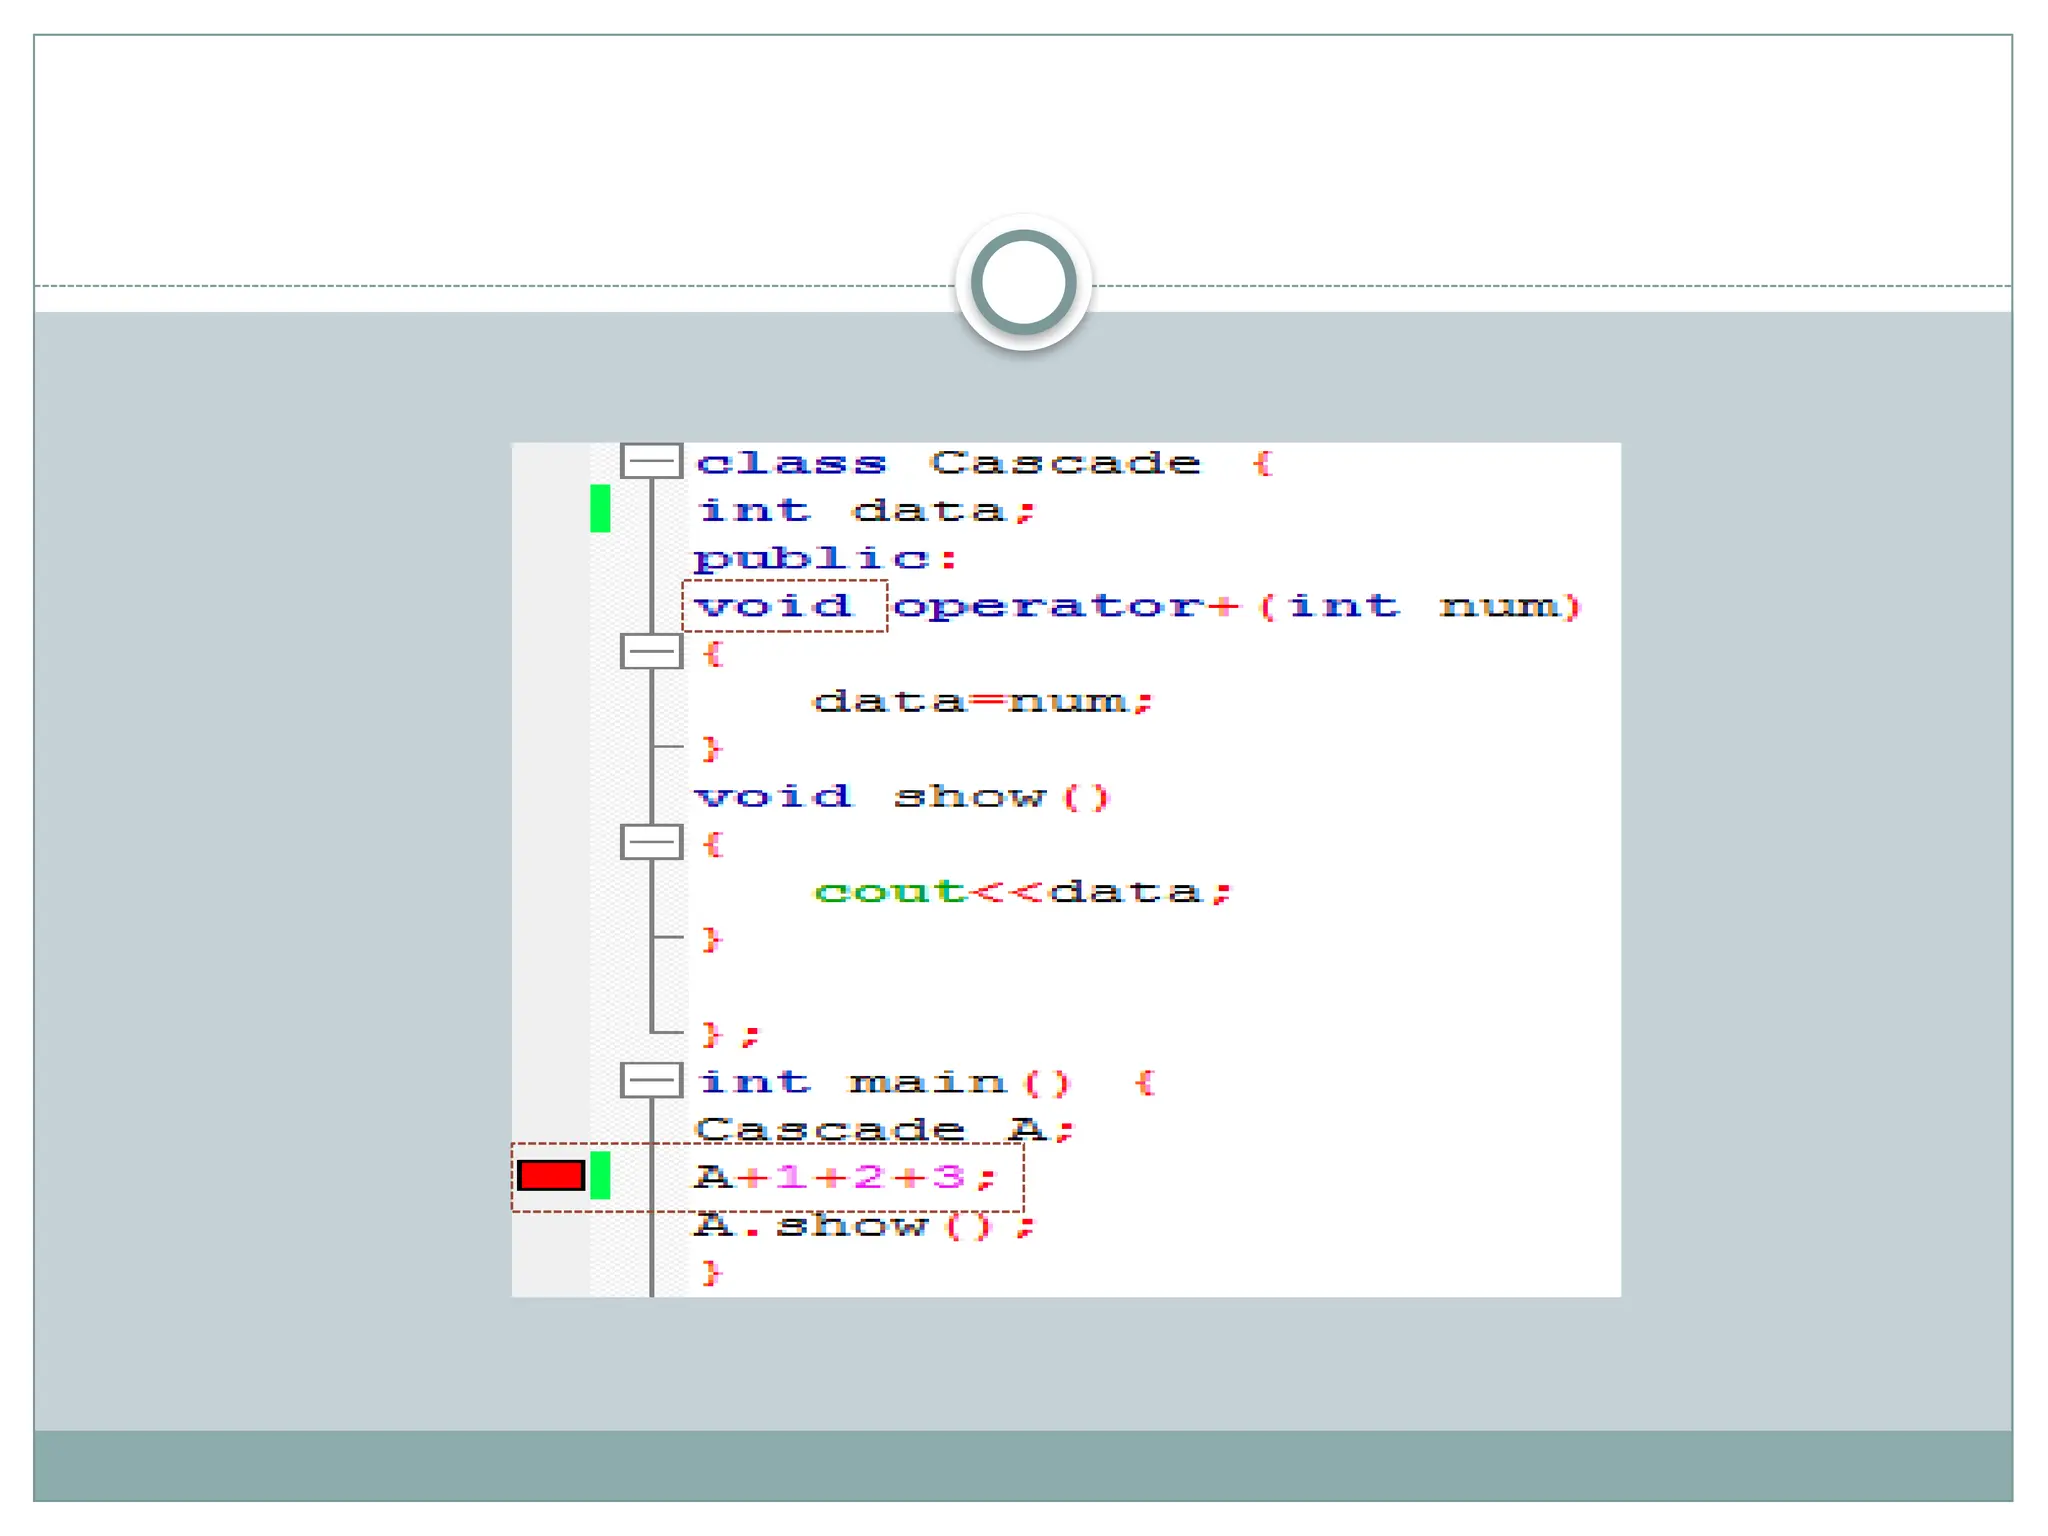Image resolution: width=2048 pixels, height=1536 pixels.
Task: Click the dark teal footer bar
Action: [1023, 1465]
